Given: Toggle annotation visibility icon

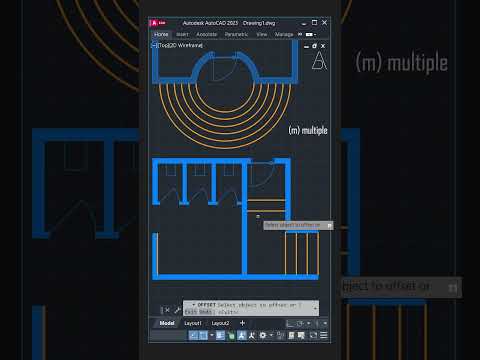Looking at the screenshot, I should coord(242,335).
